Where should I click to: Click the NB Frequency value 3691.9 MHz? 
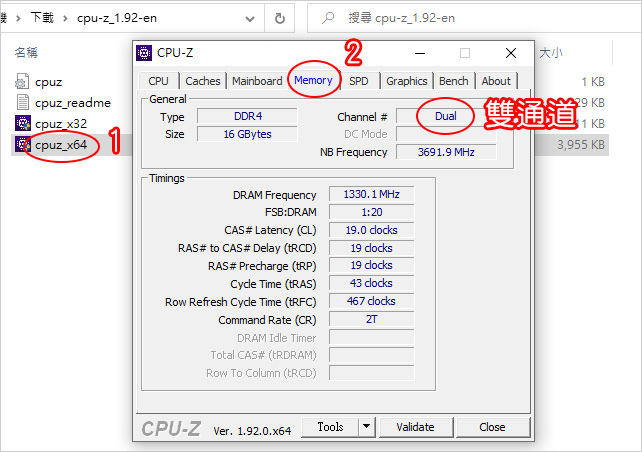point(446,152)
